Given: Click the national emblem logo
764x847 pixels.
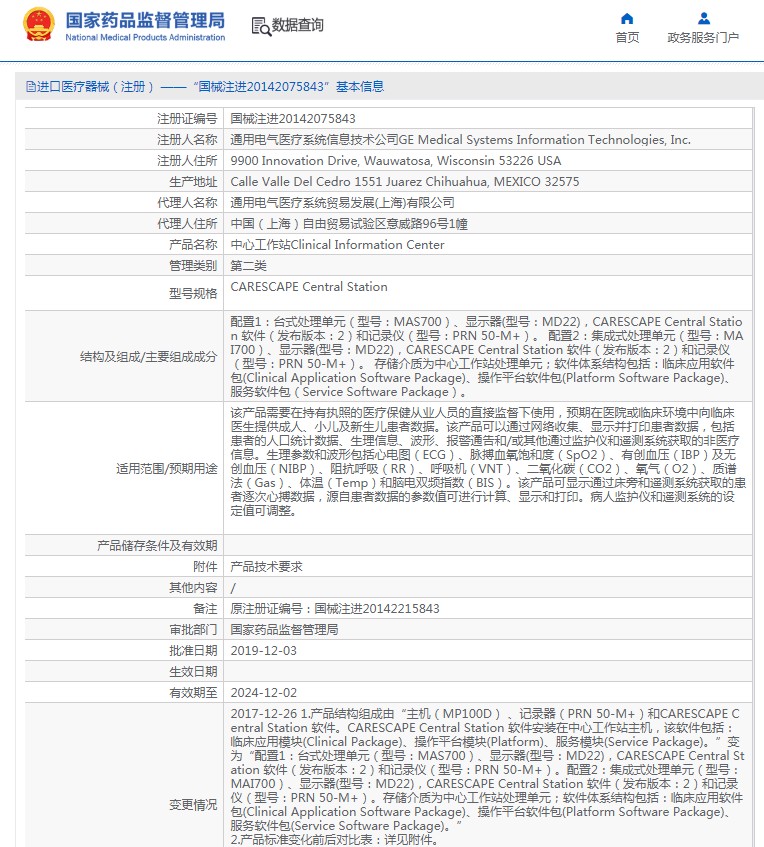Looking at the screenshot, I should click(x=38, y=25).
